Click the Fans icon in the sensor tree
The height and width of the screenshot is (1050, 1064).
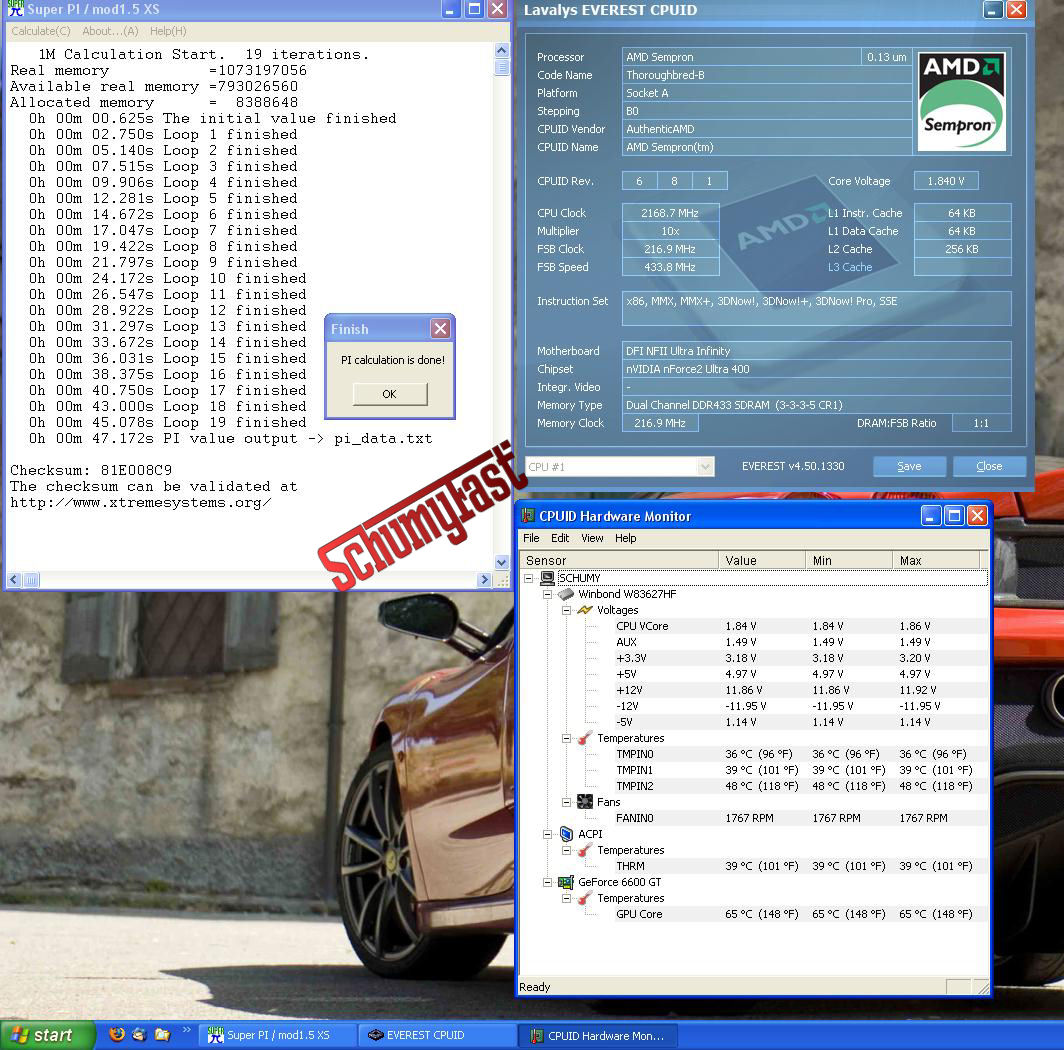coord(584,802)
